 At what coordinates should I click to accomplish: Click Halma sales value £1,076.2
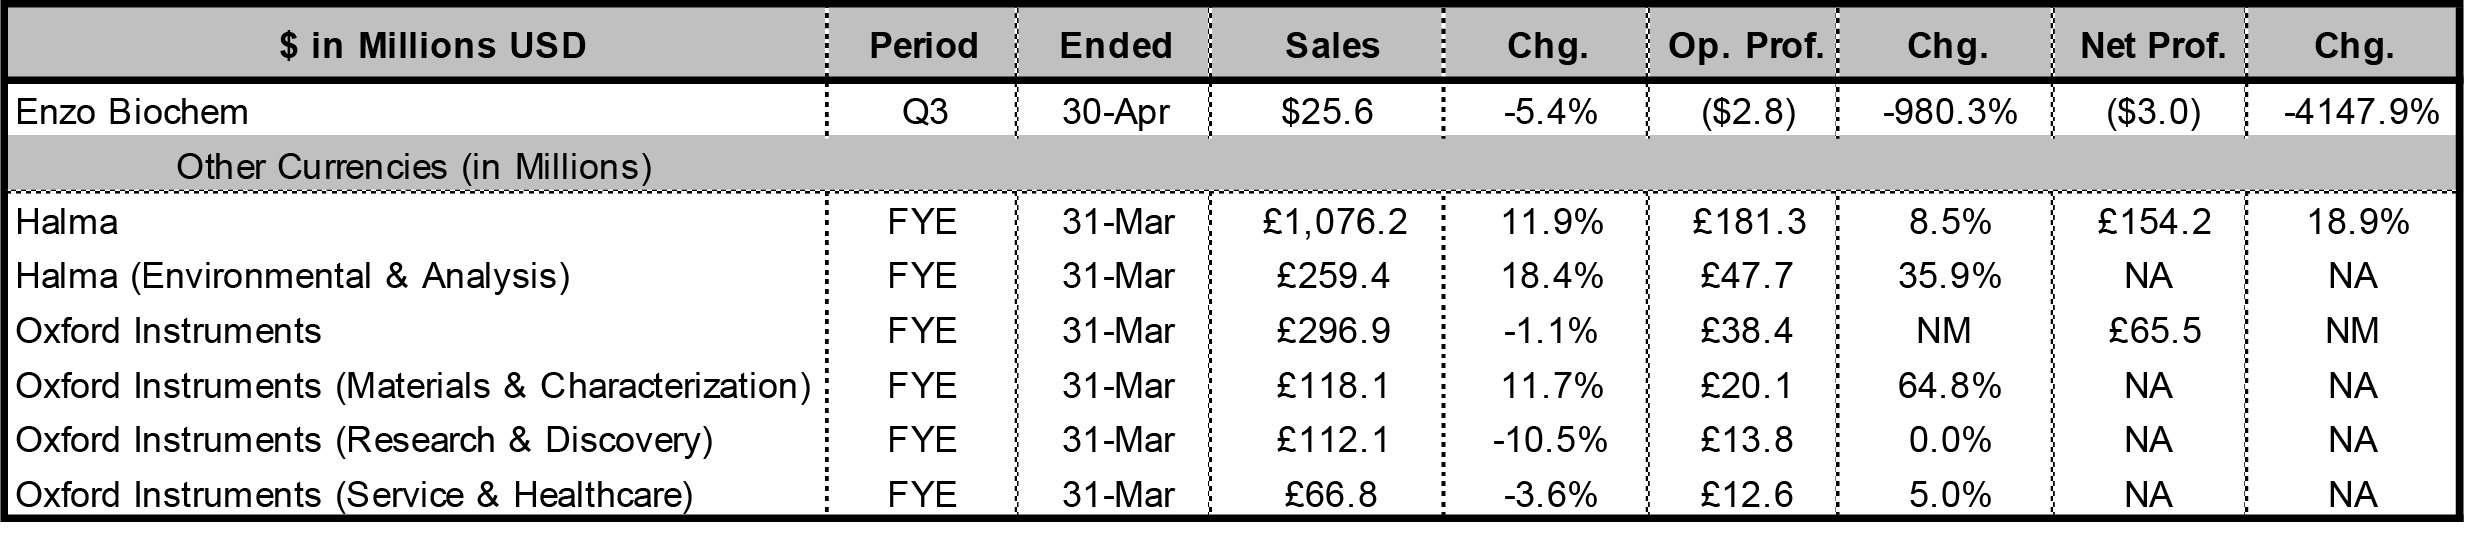[1335, 221]
